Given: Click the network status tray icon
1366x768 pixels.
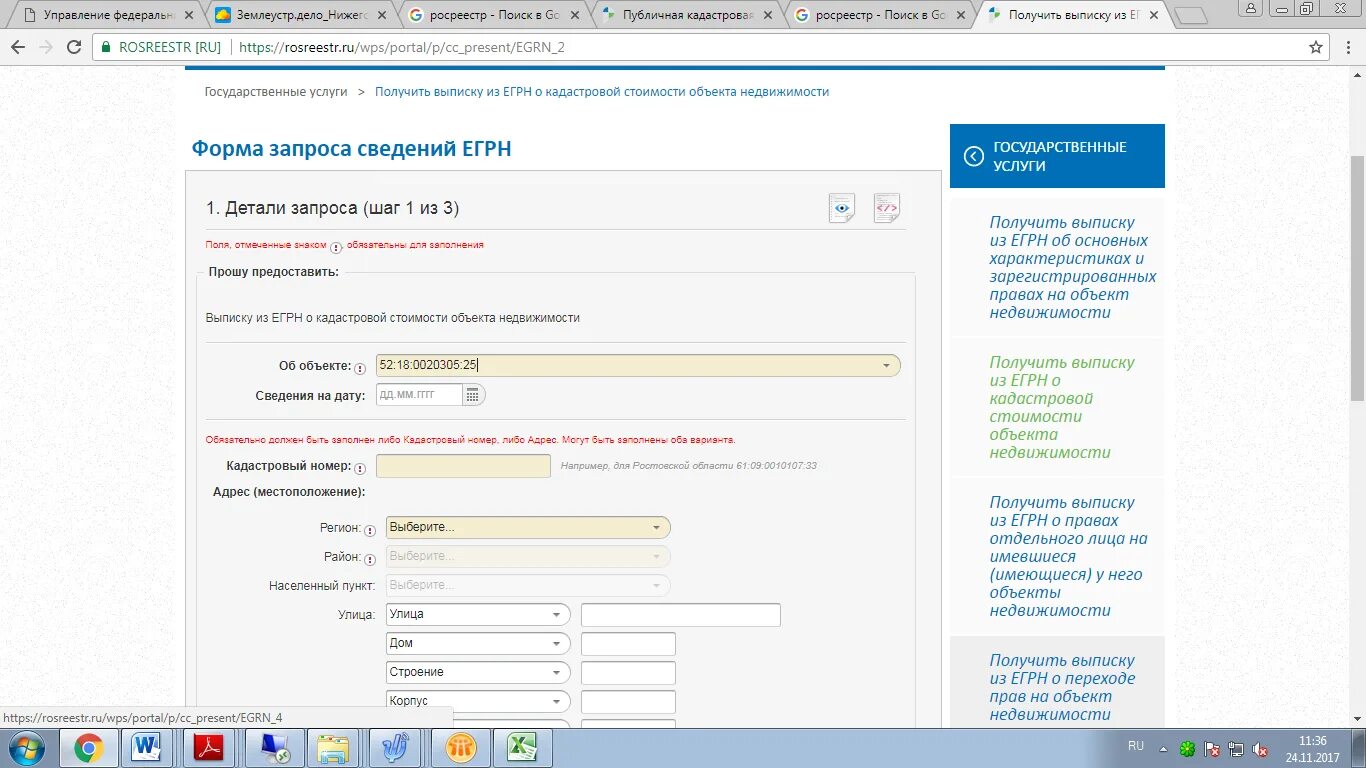Looking at the screenshot, I should pos(1236,749).
